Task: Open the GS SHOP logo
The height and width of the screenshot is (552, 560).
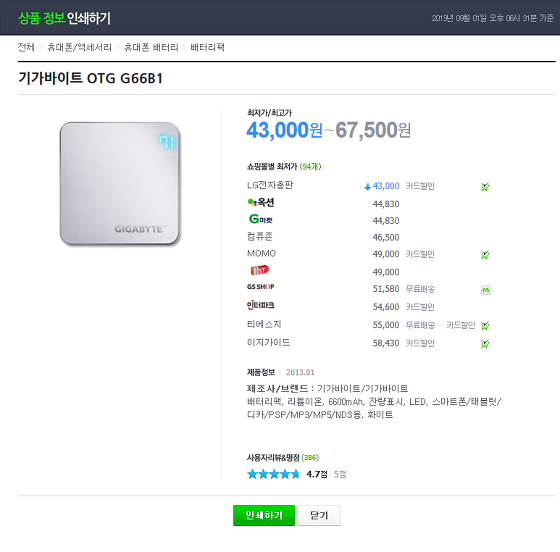Action: [x=260, y=287]
